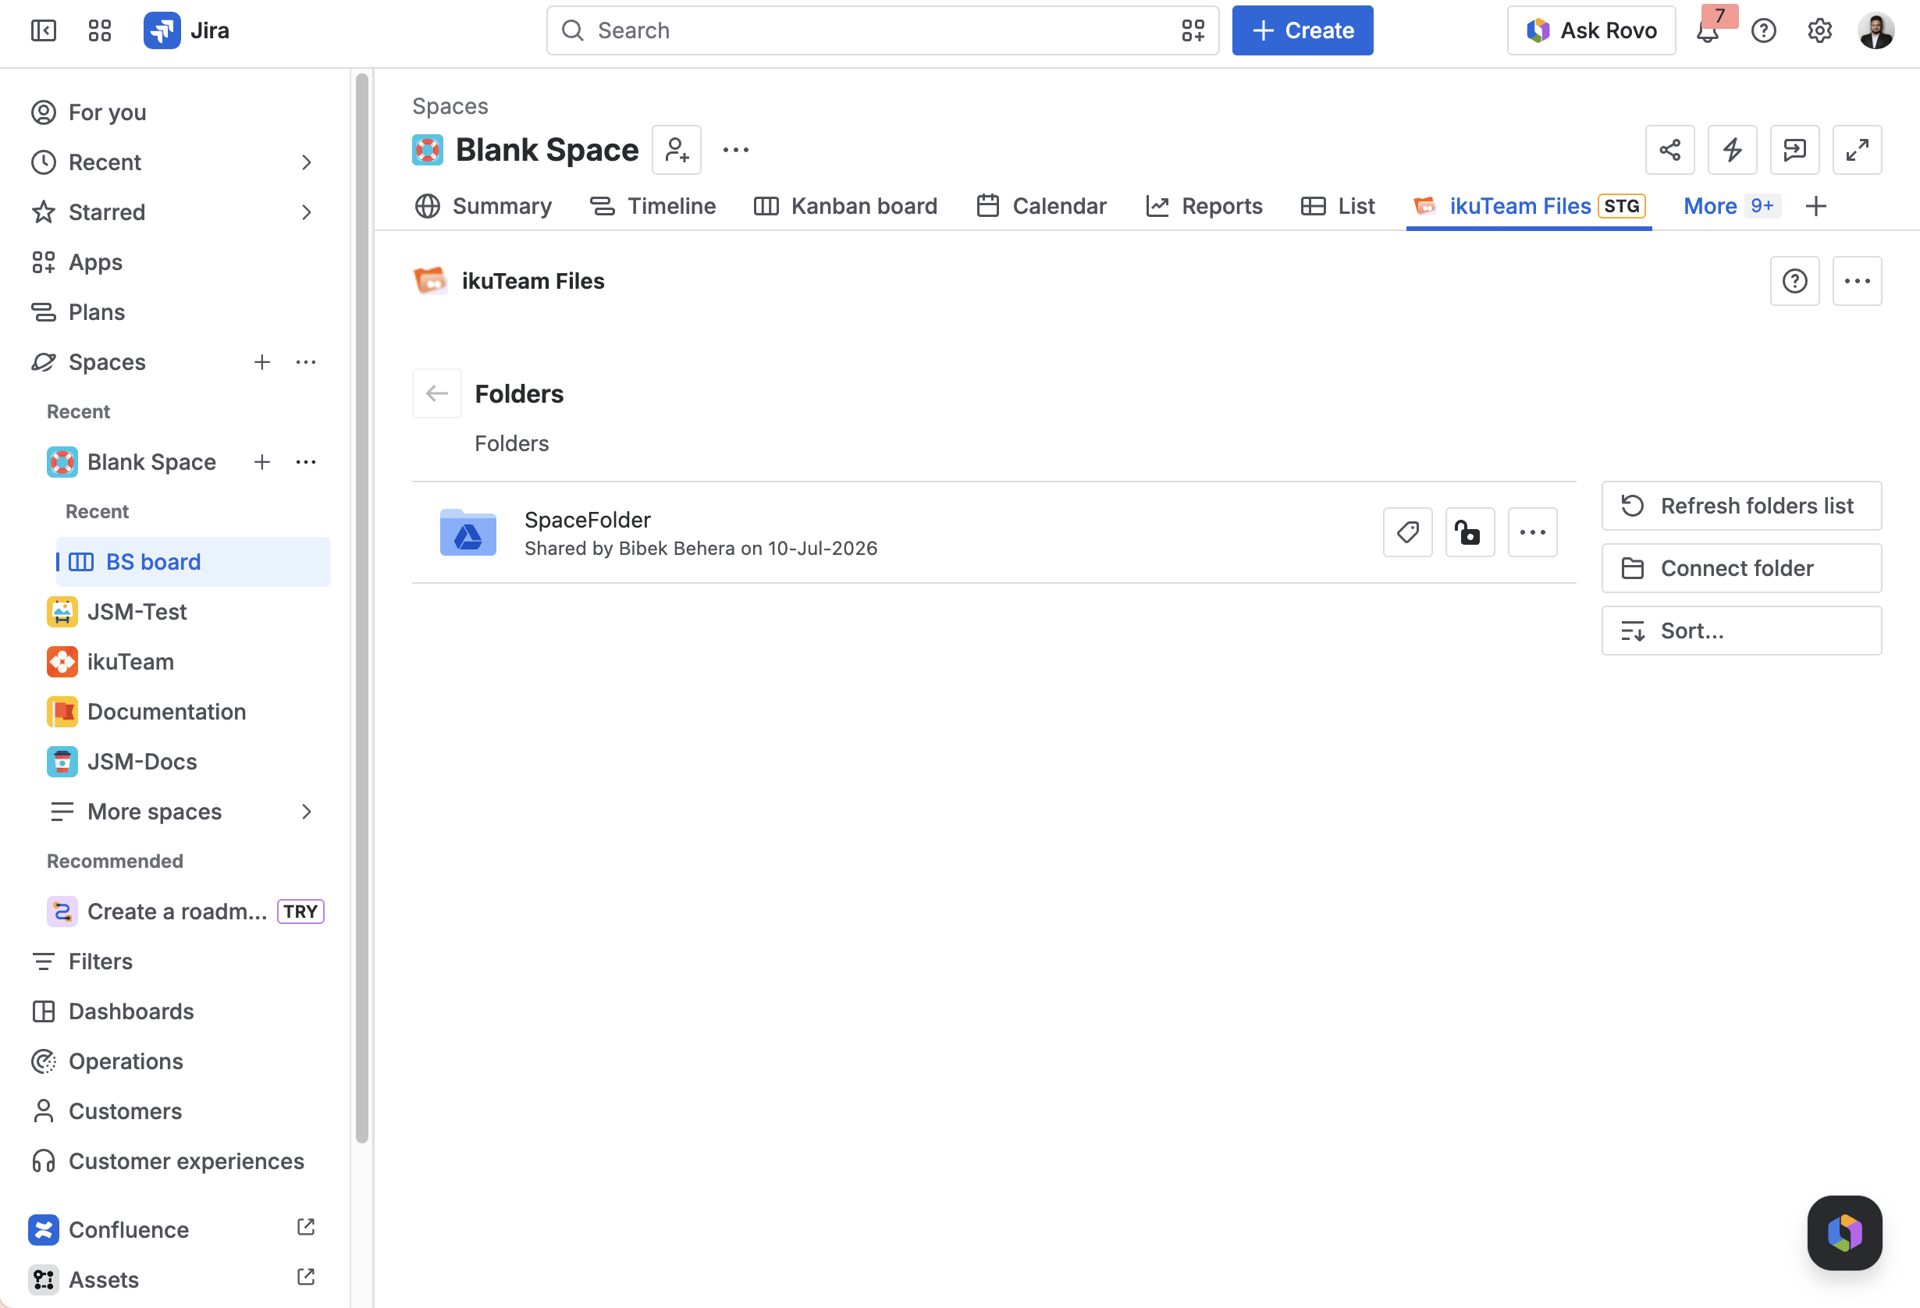Switch to the Timeline tab

tap(653, 206)
